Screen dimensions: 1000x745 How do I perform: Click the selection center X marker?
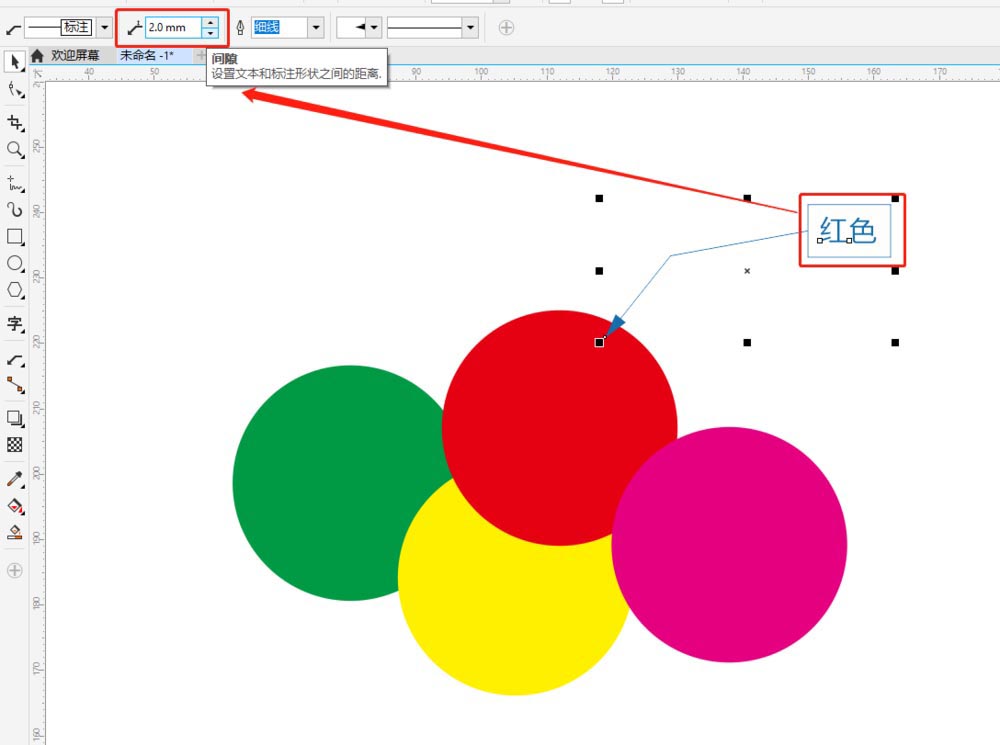coord(747,271)
